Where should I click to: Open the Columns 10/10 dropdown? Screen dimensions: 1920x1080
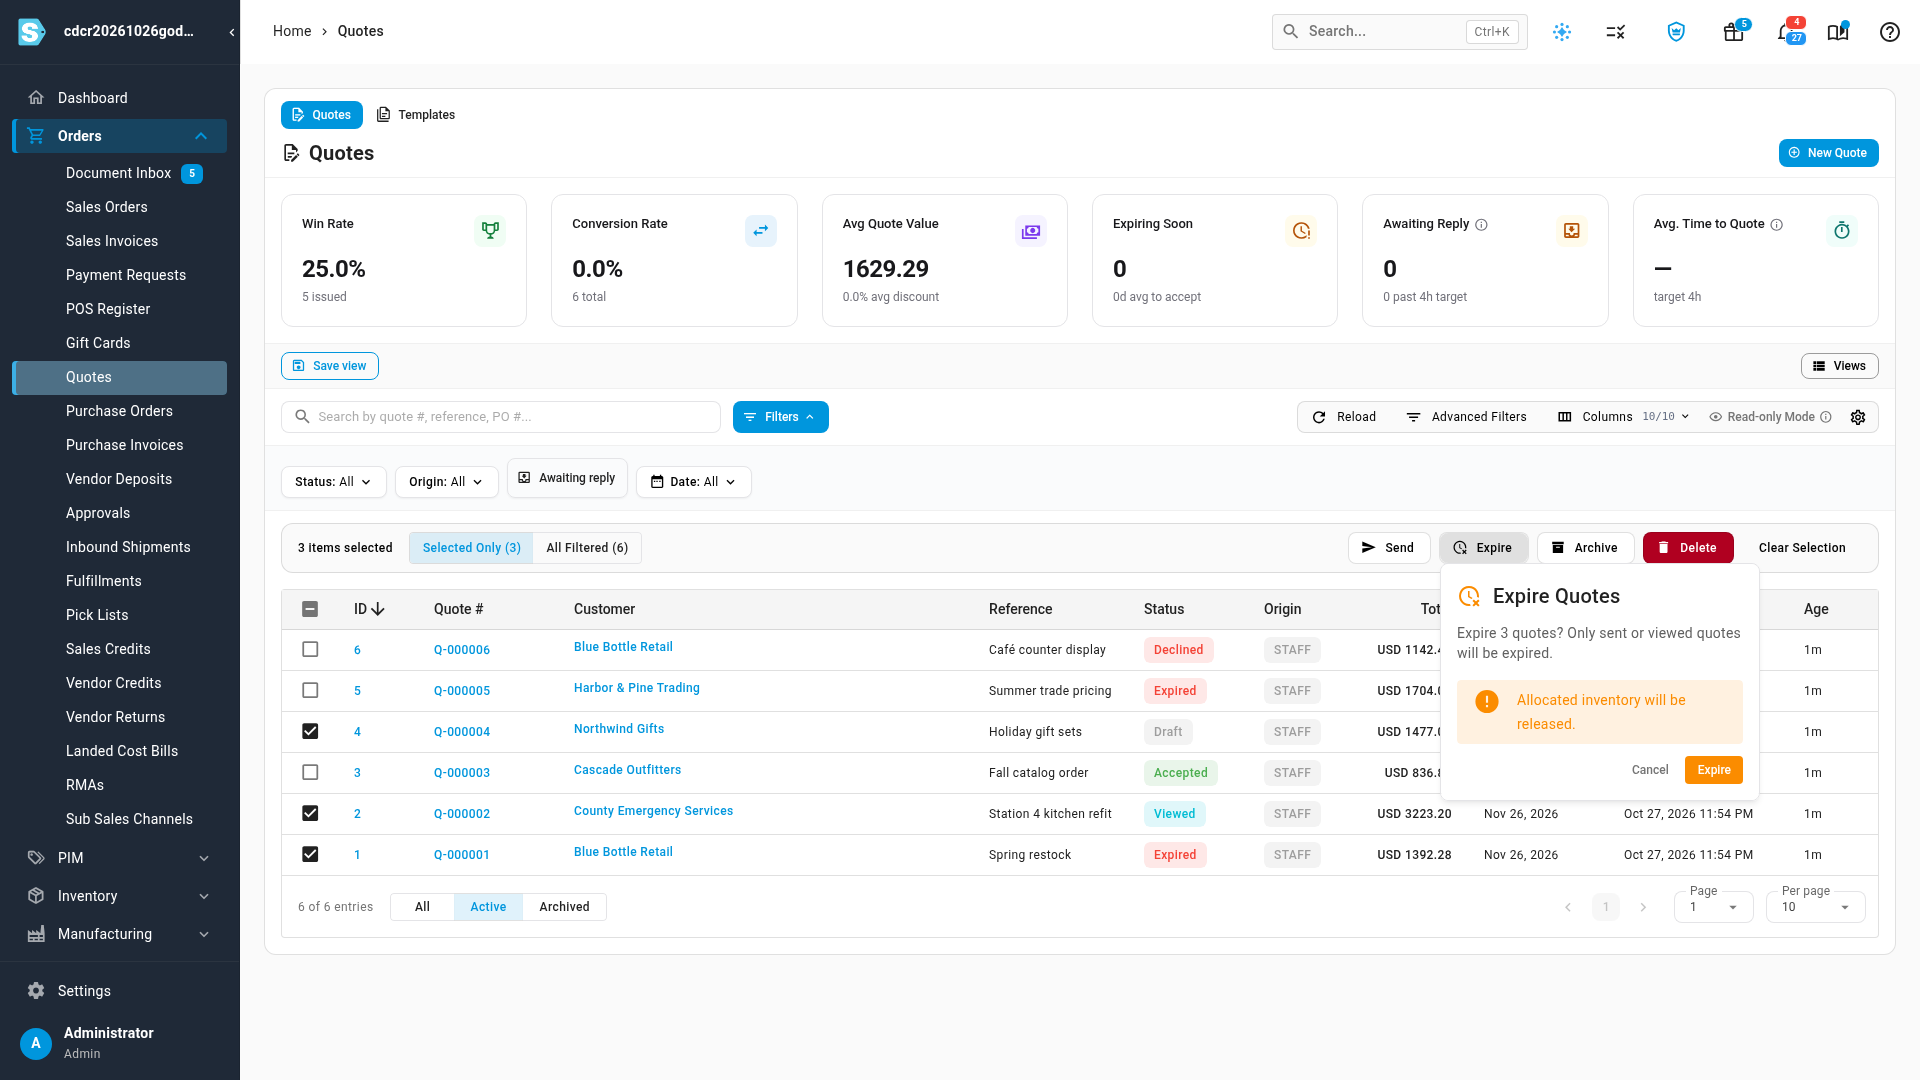tap(1624, 417)
